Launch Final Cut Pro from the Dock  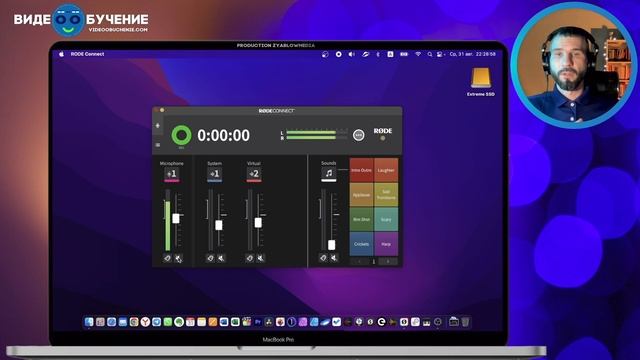pyautogui.click(x=247, y=322)
